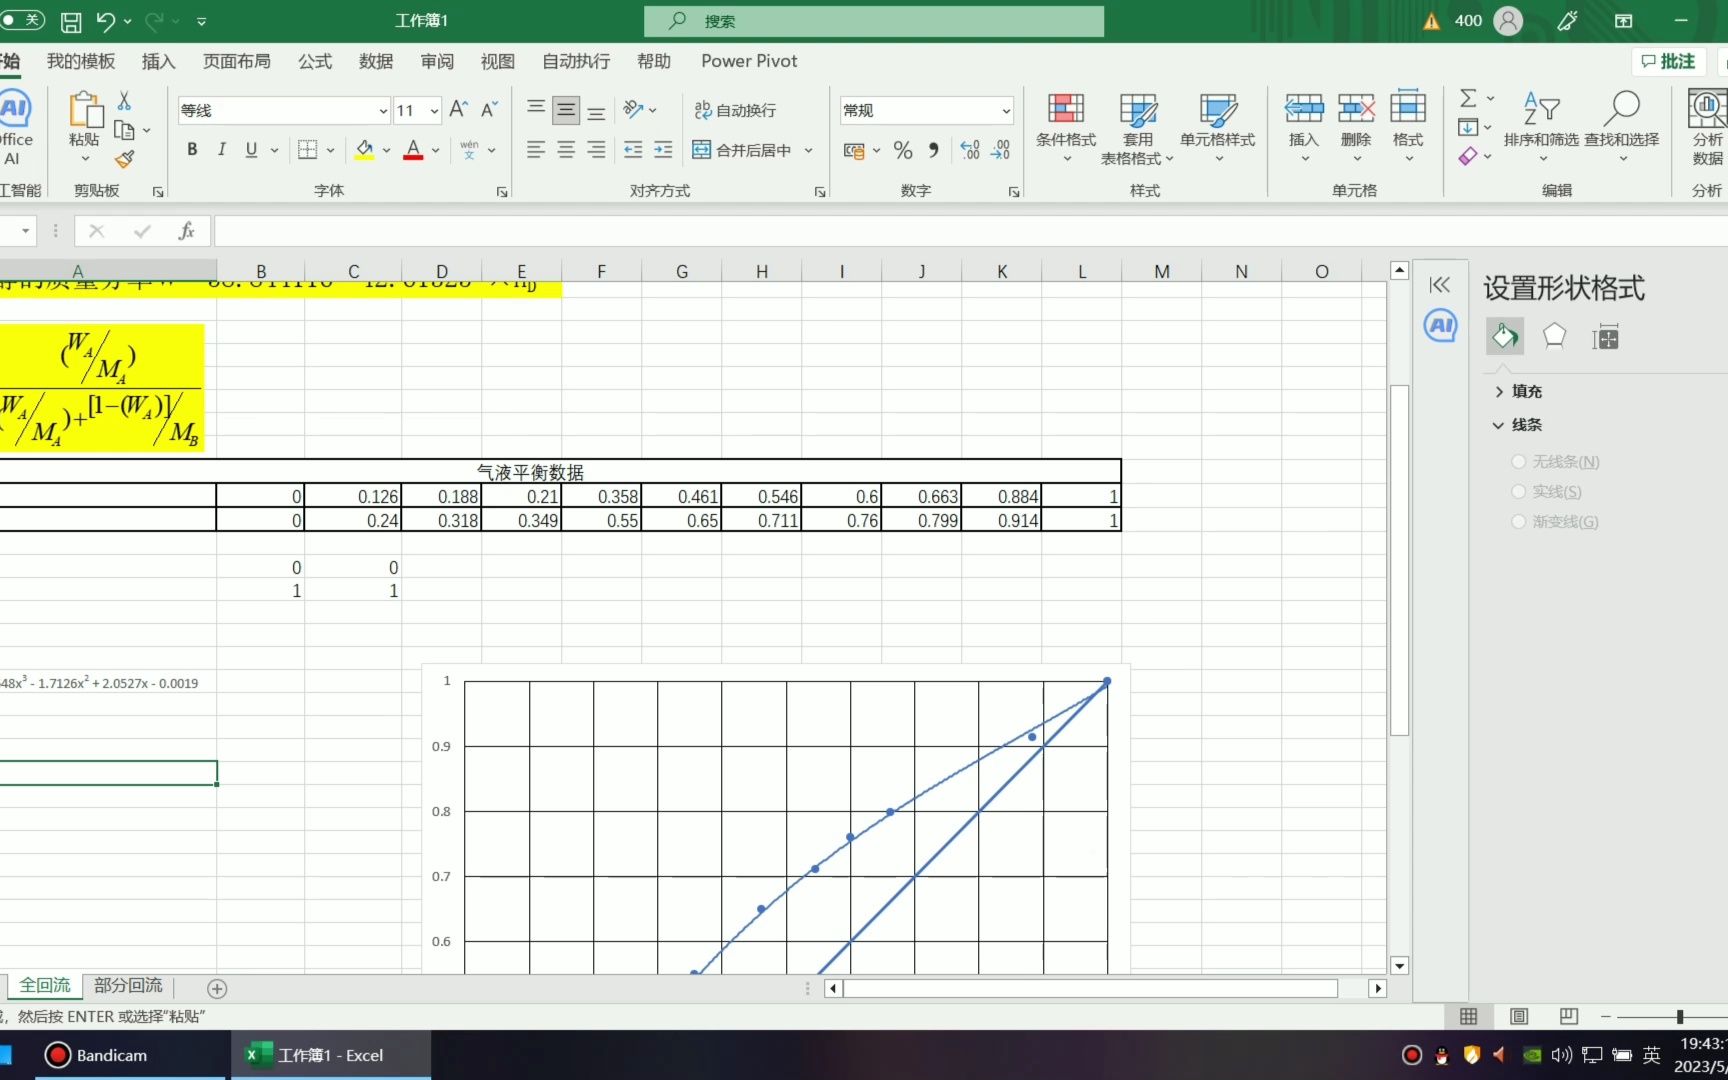
Task: Apply comma style number format
Action: pos(933,150)
